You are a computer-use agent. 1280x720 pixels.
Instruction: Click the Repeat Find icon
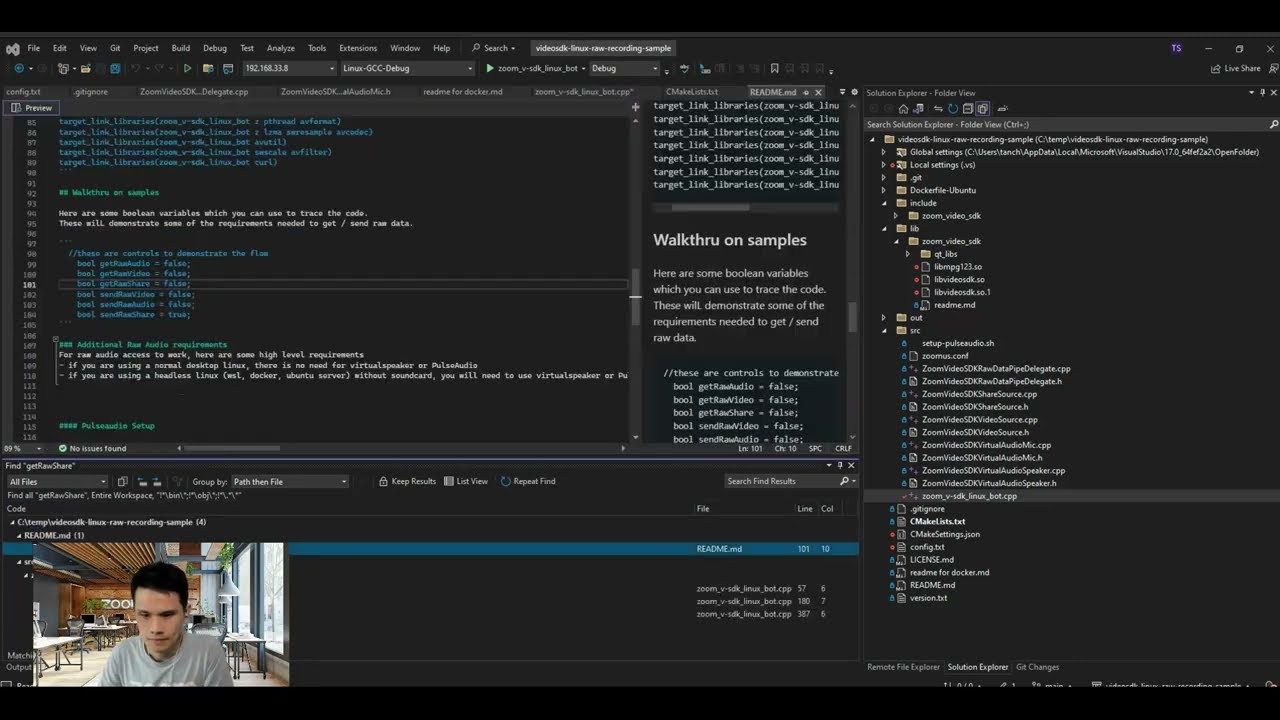click(506, 482)
